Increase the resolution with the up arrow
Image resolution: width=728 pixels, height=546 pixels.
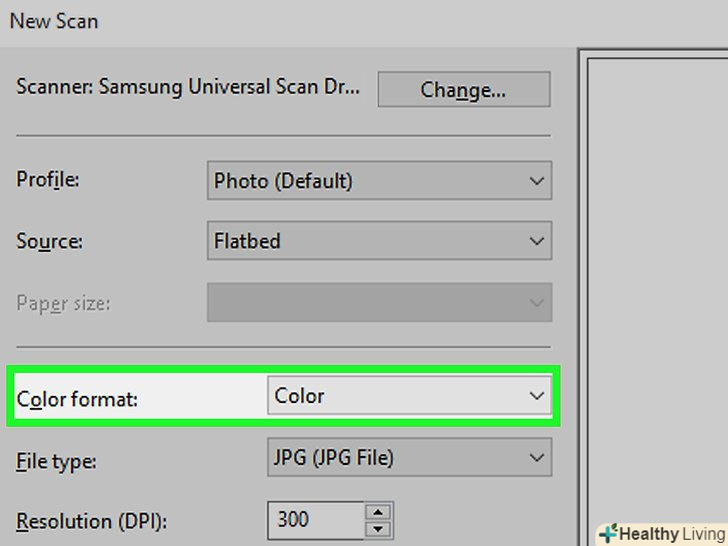coord(377,511)
